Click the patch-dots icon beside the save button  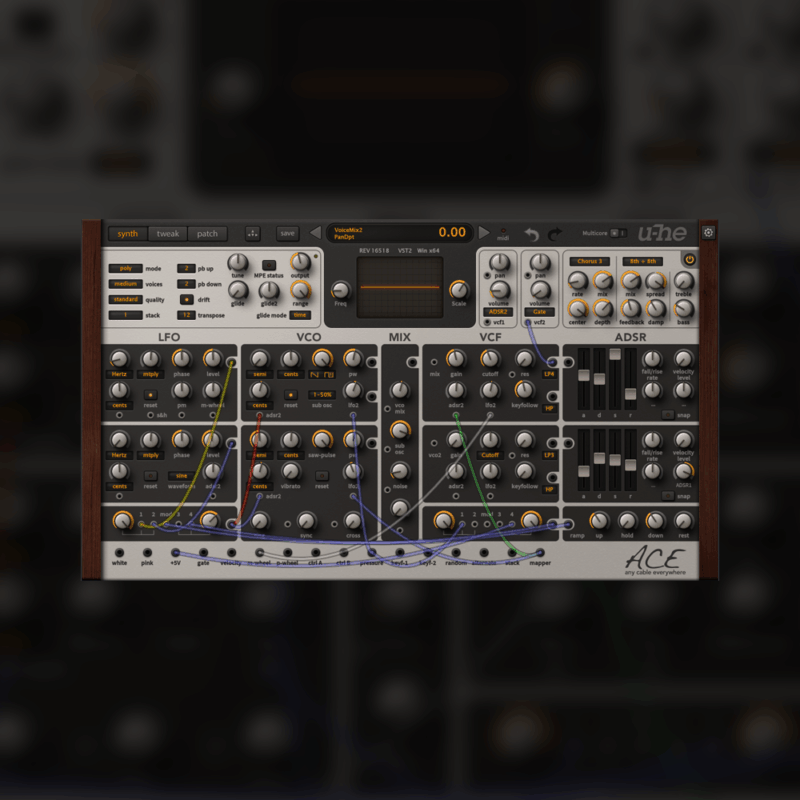pos(253,233)
